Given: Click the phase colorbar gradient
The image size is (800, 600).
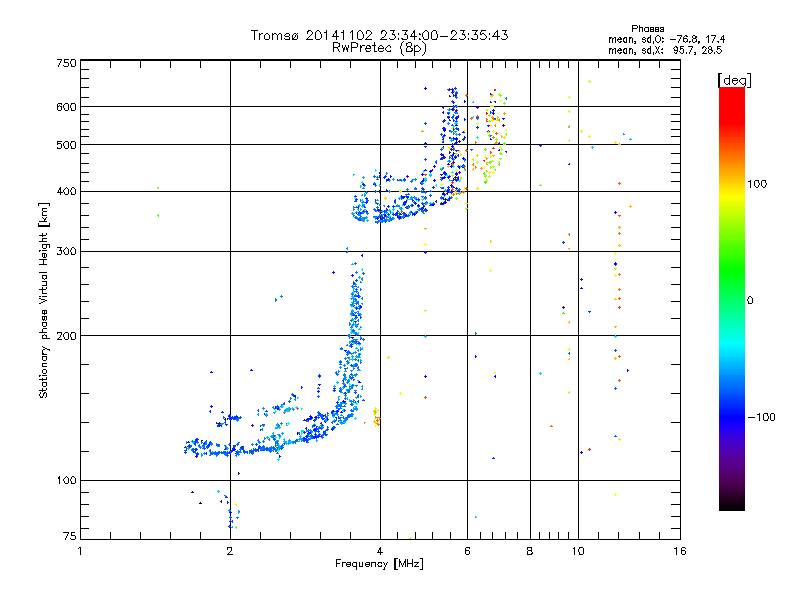Looking at the screenshot, I should (x=732, y=298).
